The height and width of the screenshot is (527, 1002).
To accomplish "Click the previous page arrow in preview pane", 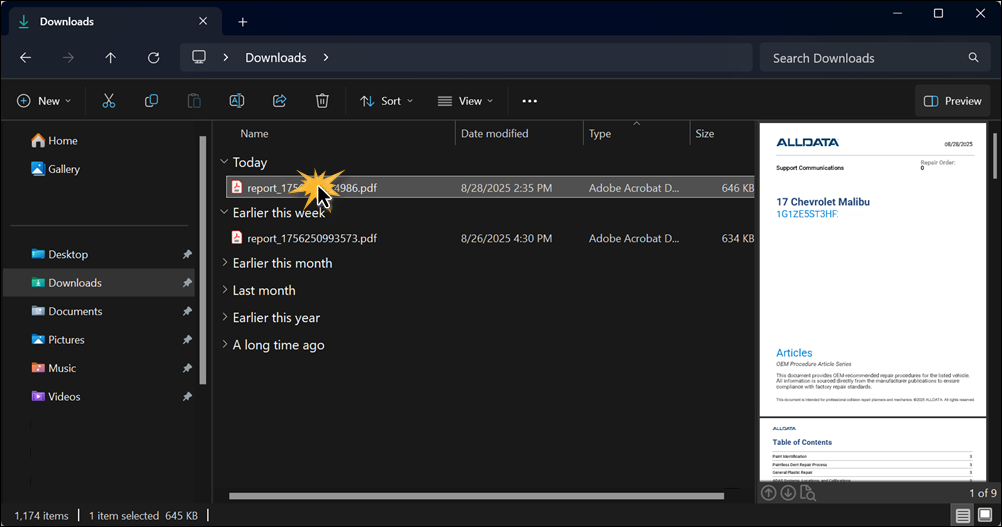I will pyautogui.click(x=769, y=493).
